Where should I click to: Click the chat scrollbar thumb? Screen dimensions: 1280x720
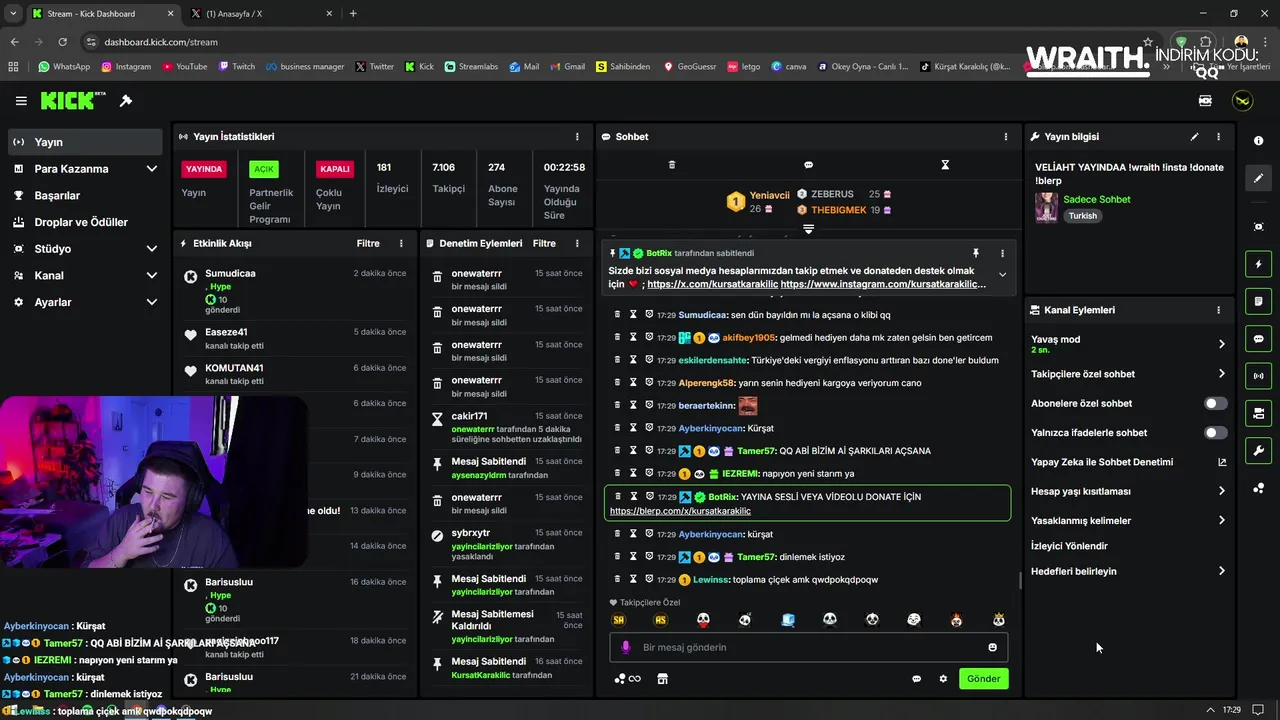[x=1019, y=580]
